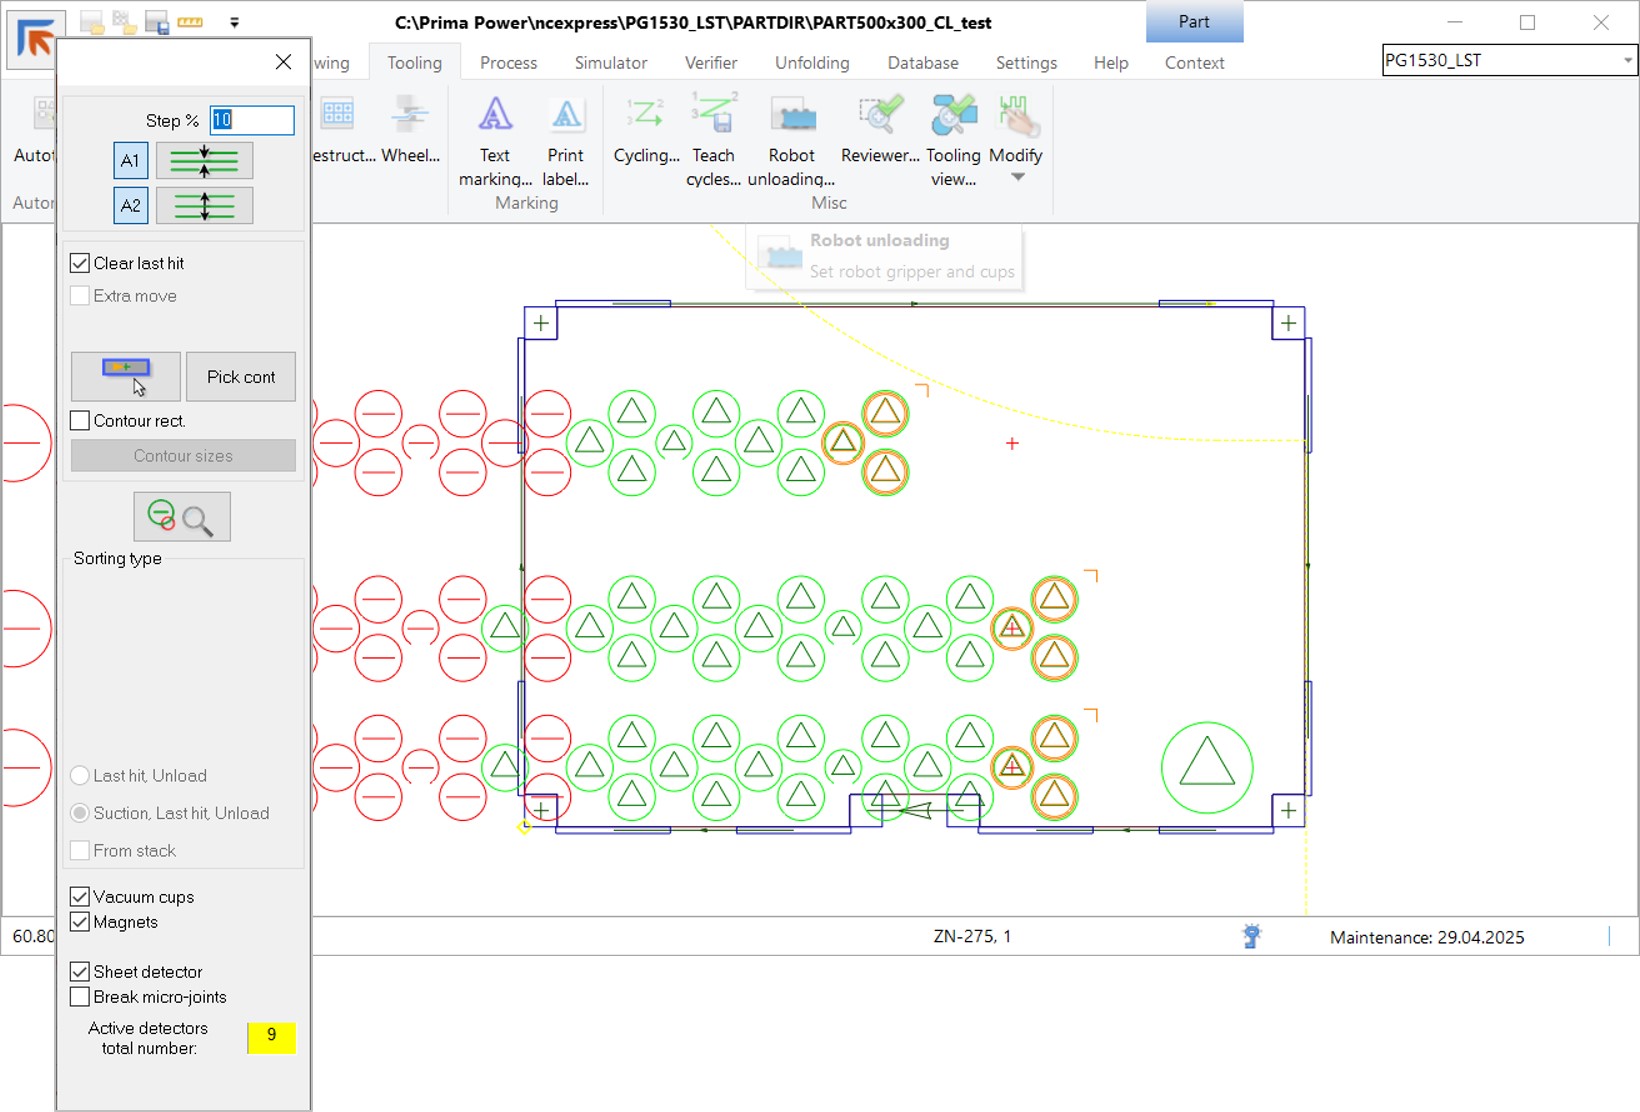
Task: Click the A1 converging lines button
Action: pyautogui.click(x=204, y=161)
